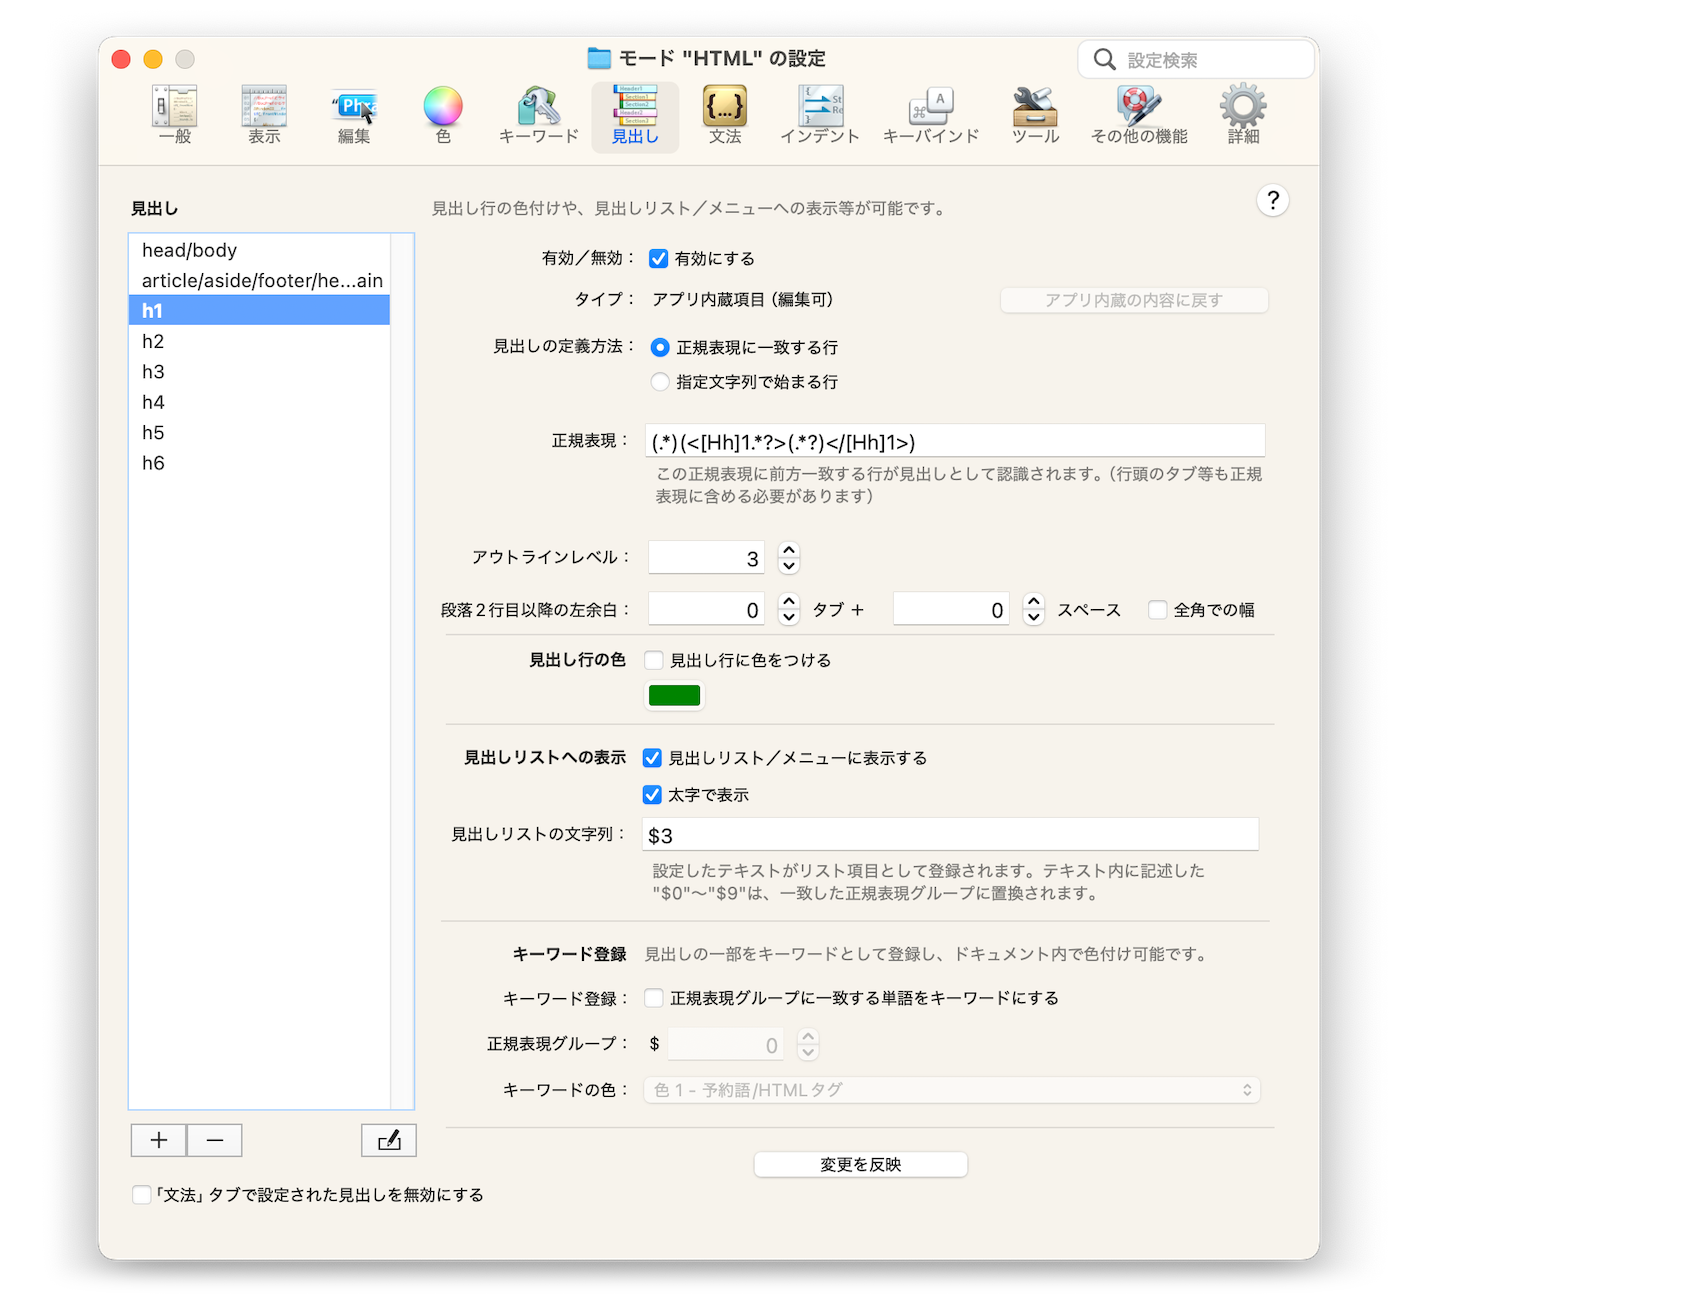Click the edit heading name pencil button
1700x1300 pixels.
coord(389,1140)
